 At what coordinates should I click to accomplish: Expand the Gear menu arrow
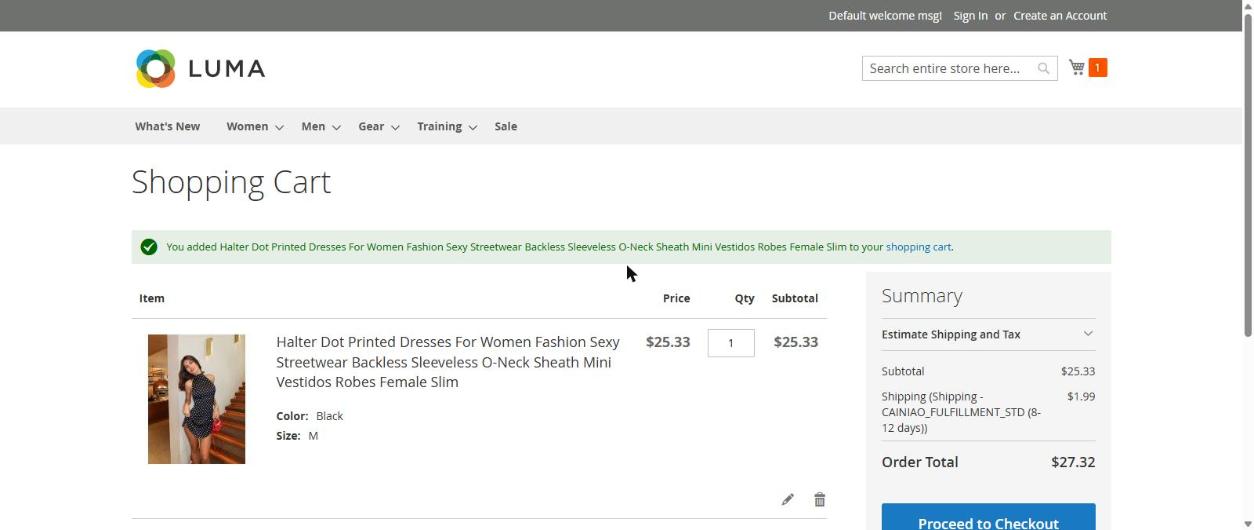coord(395,127)
